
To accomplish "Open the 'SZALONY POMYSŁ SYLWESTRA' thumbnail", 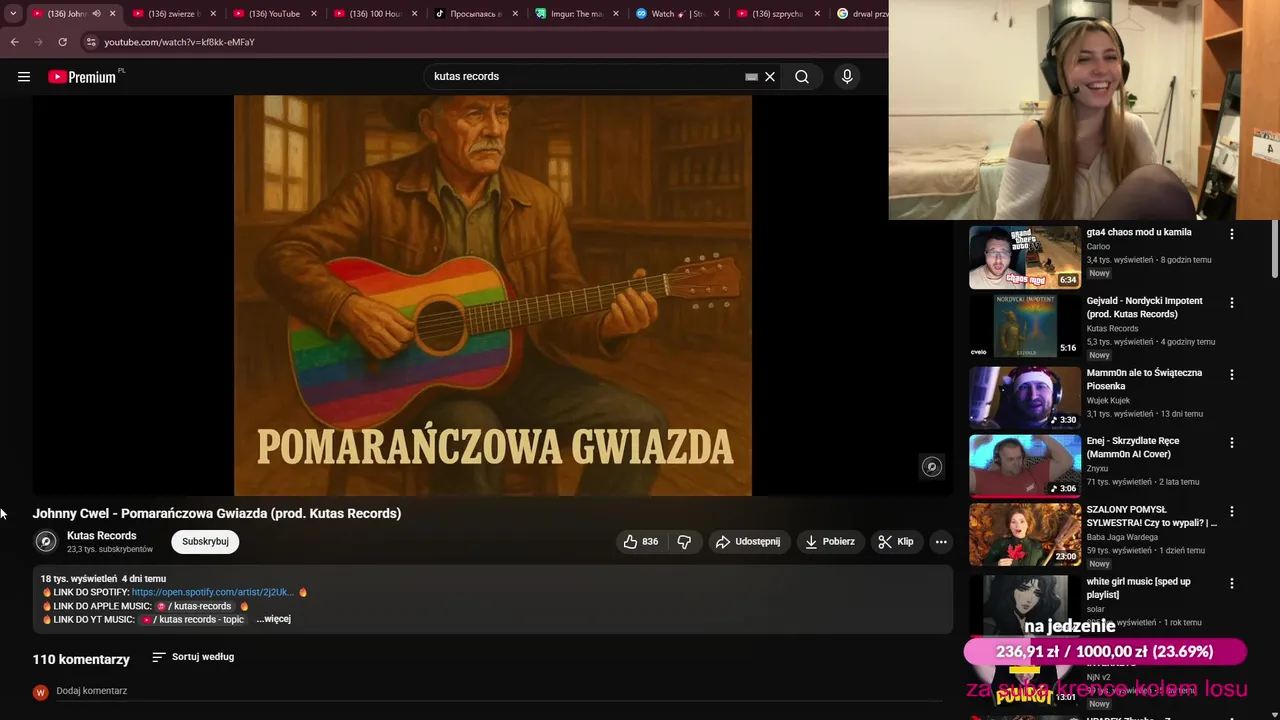I will (x=1024, y=535).
